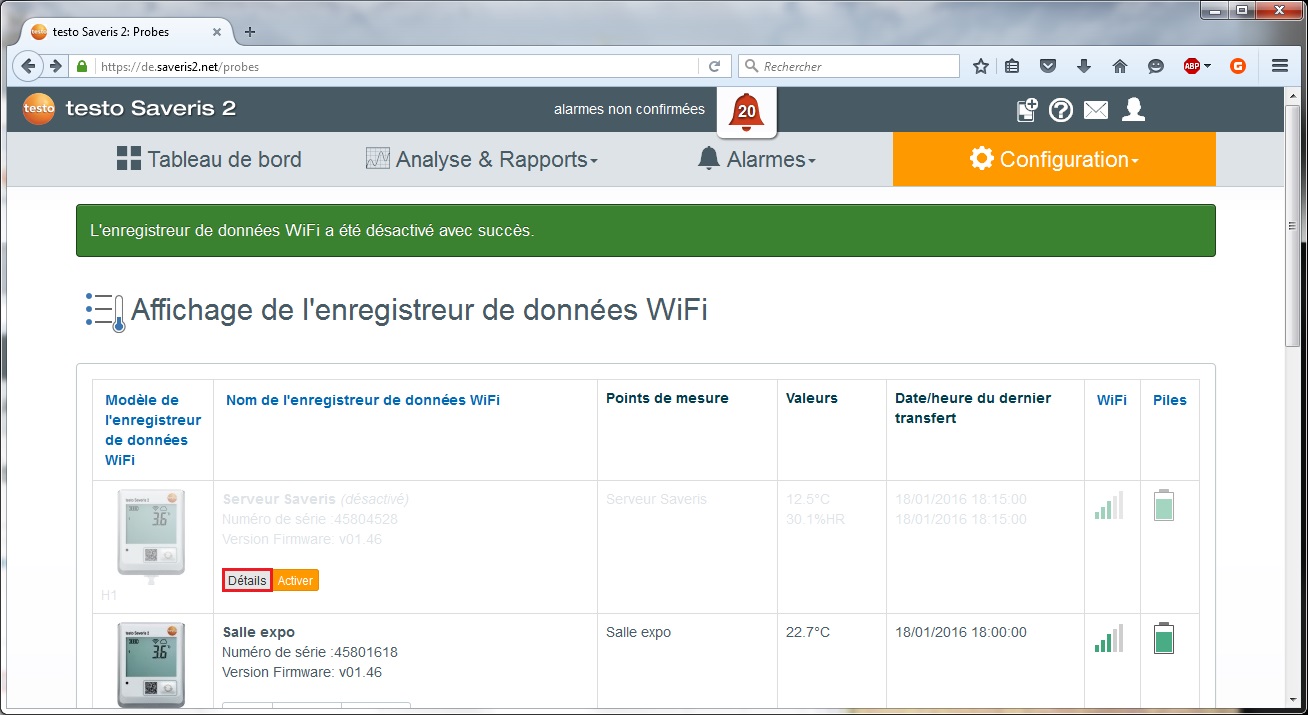Go back with the browser back arrow
The image size is (1308, 715).
[29, 66]
